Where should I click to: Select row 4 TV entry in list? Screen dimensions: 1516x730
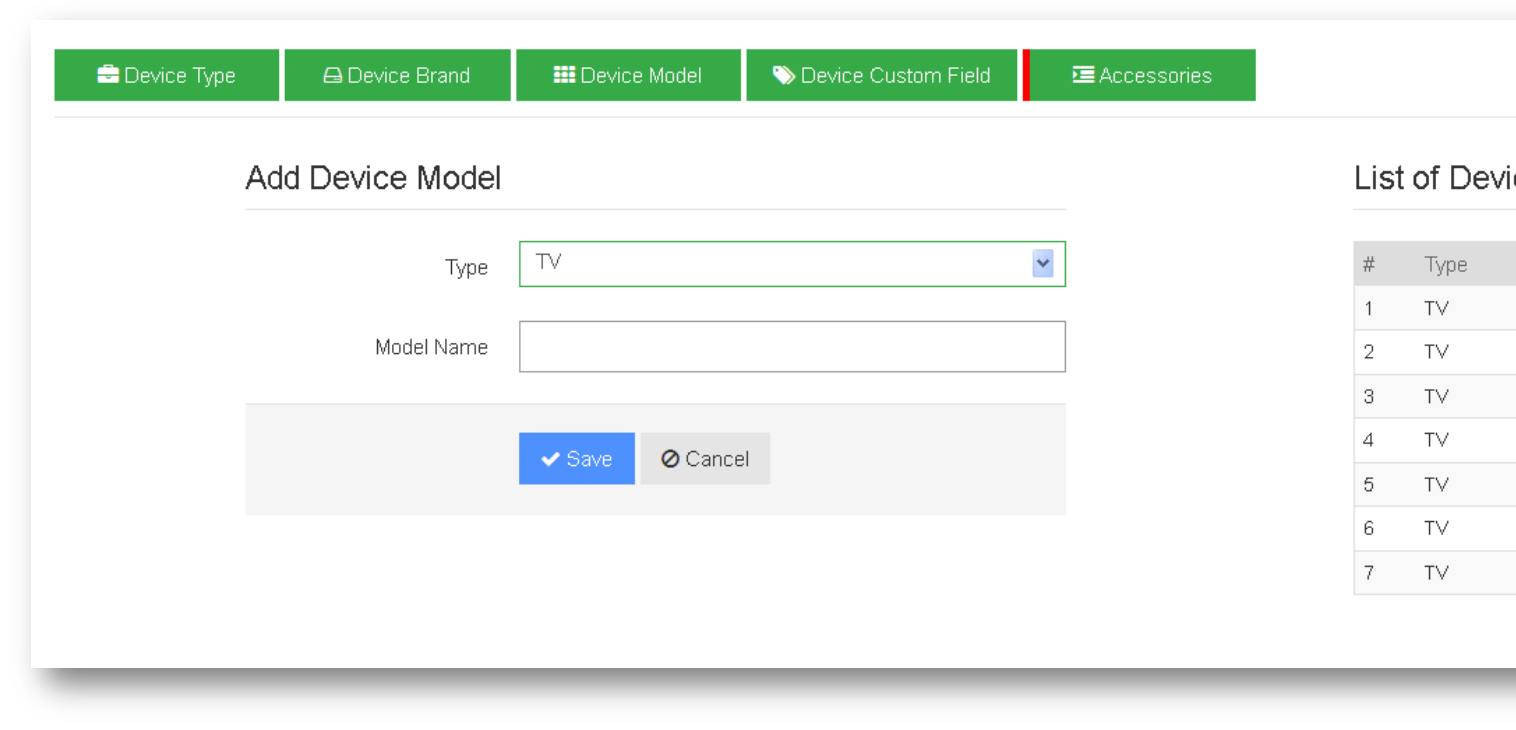1436,440
